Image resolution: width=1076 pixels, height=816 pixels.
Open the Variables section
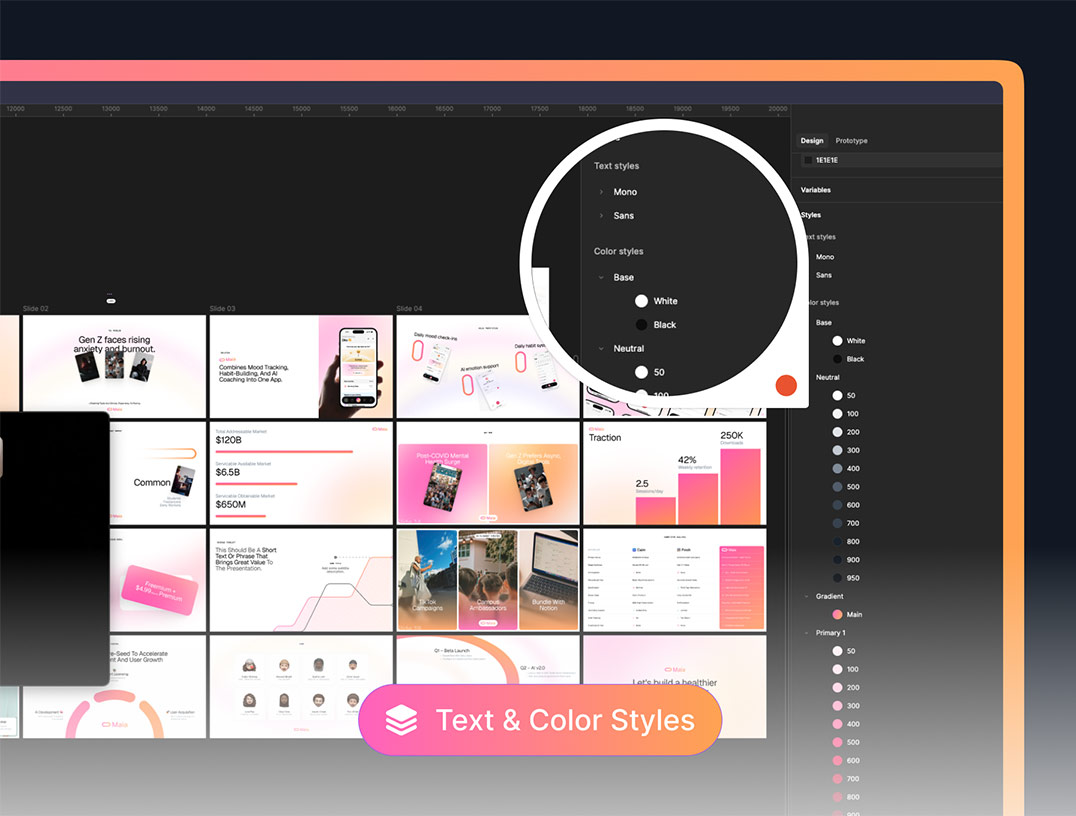pos(815,190)
